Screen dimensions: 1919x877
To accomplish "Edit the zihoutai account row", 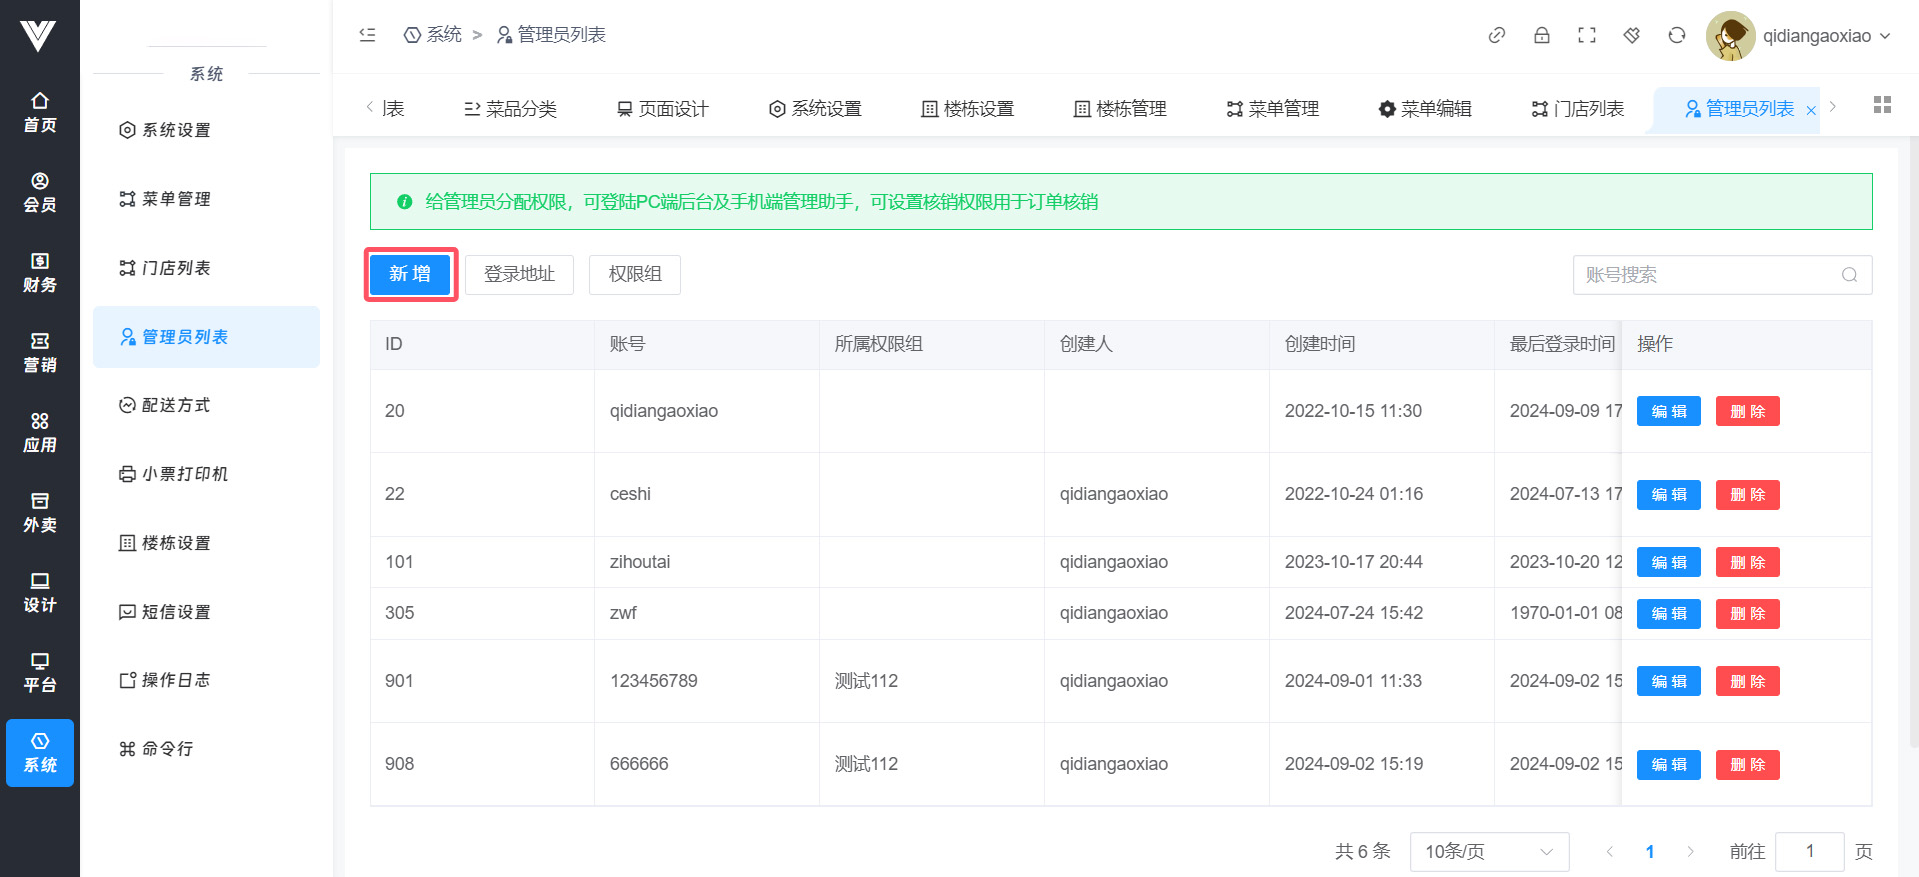I will point(1668,562).
